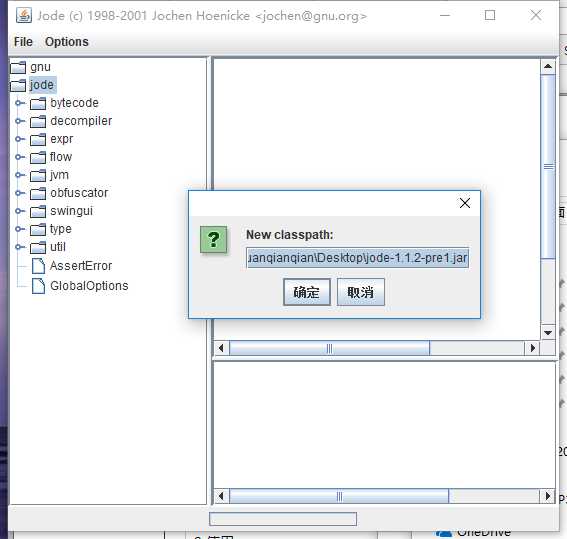Click the obfuscator folder icon

(38, 193)
